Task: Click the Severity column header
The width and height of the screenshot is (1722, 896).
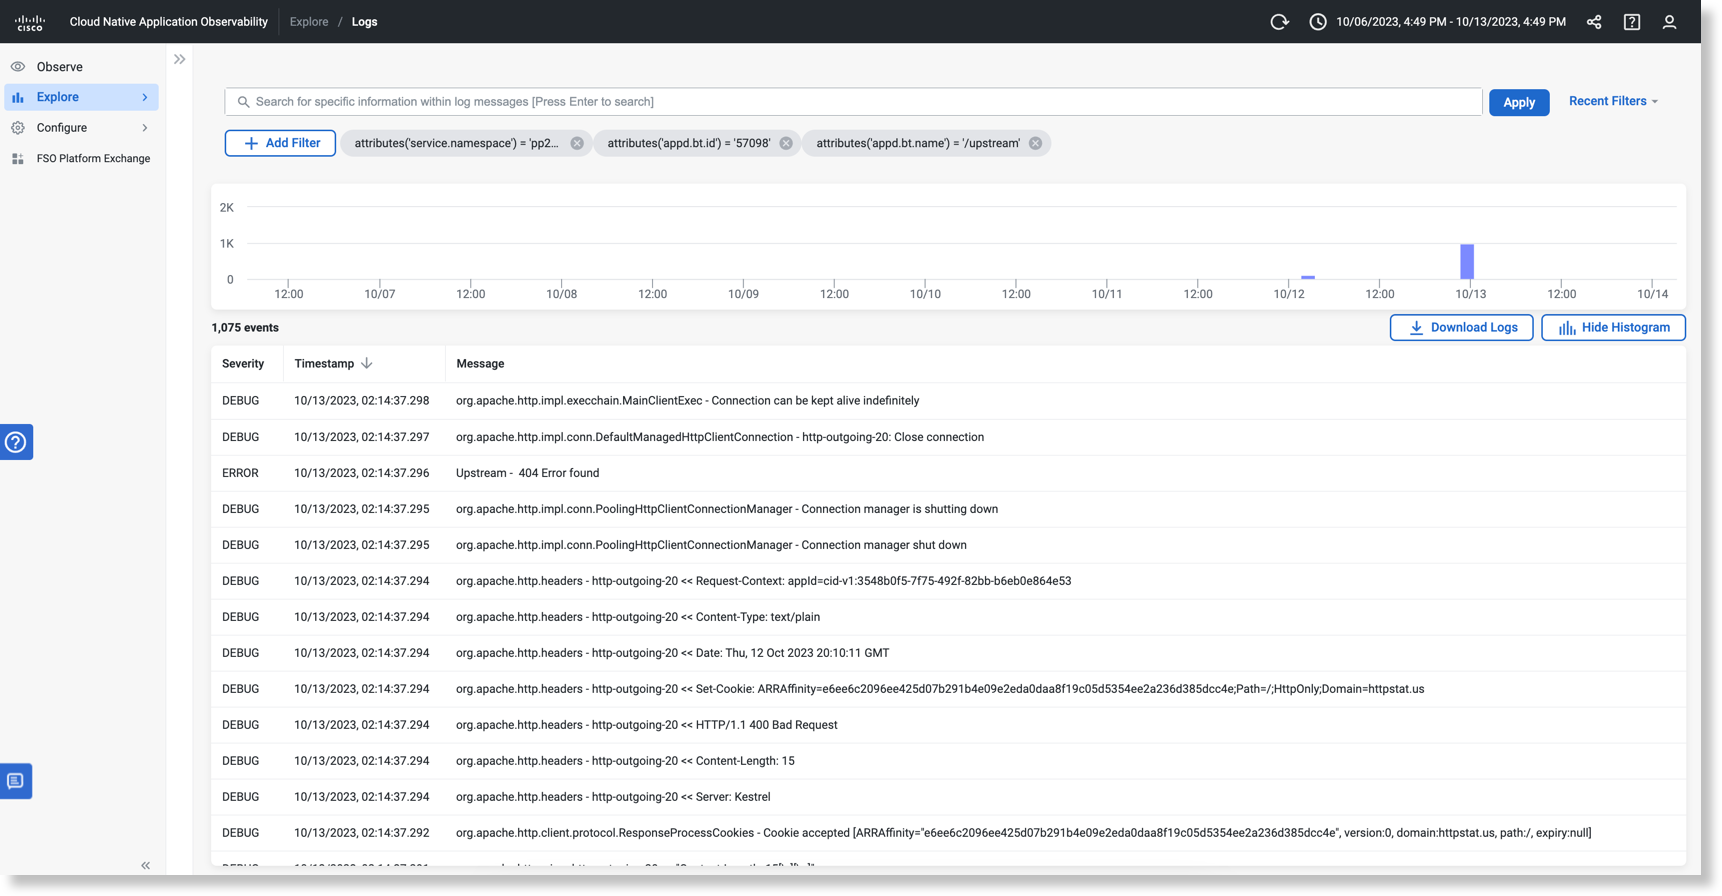Action: 243,364
